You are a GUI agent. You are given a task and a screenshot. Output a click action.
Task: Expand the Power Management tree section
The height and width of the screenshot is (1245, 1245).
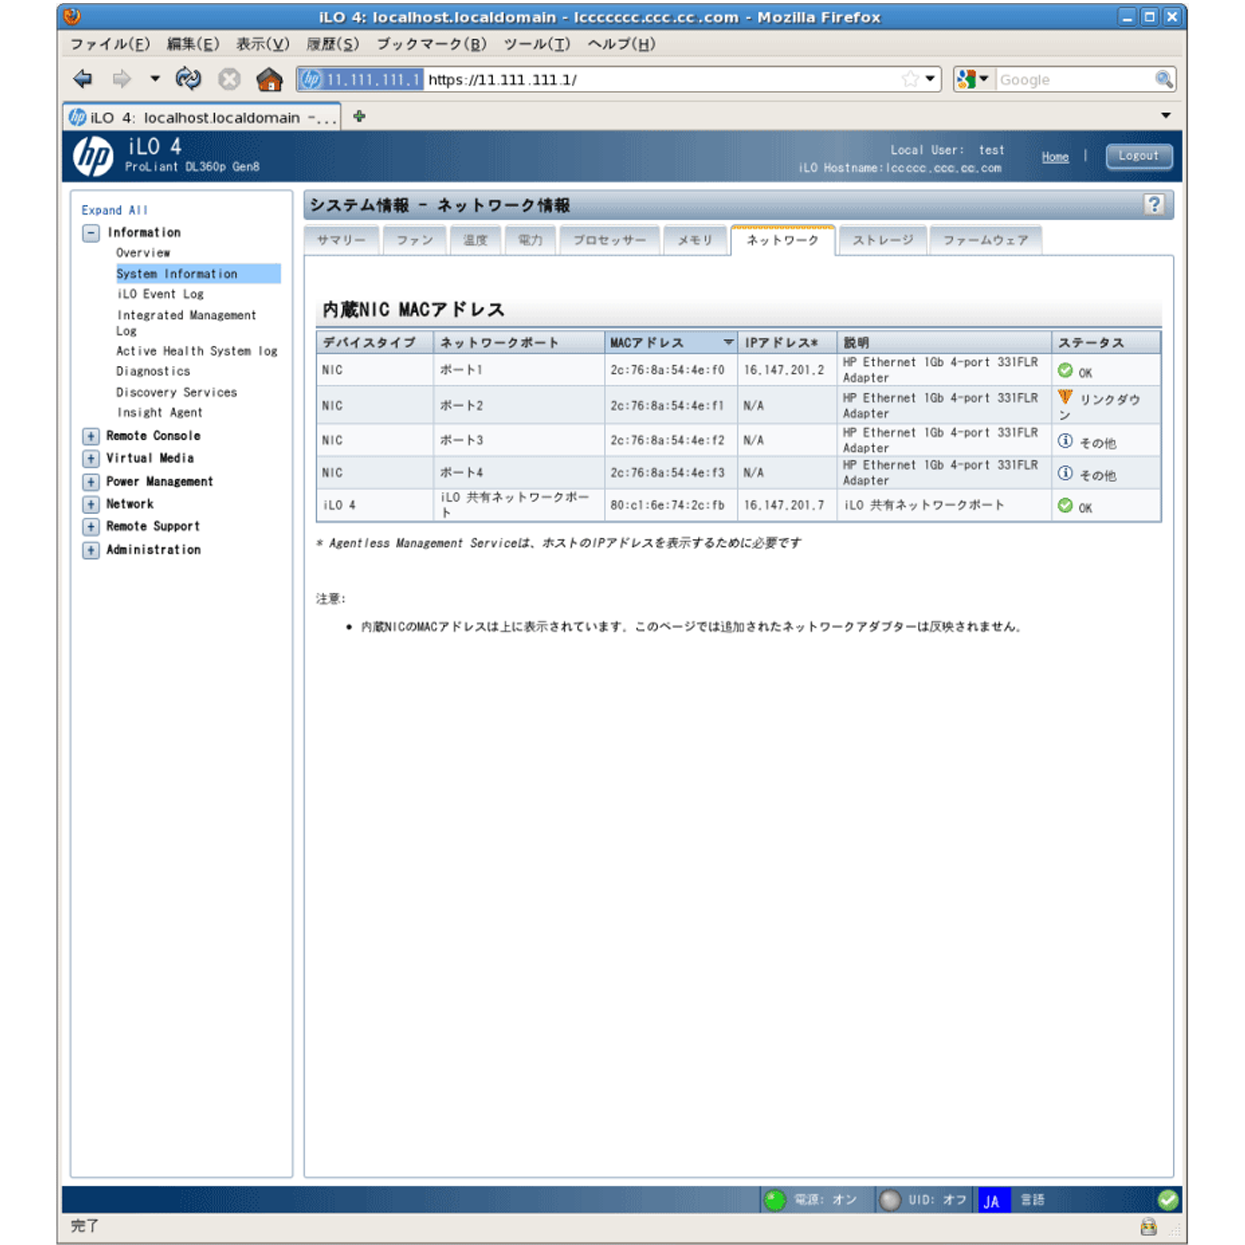[91, 482]
